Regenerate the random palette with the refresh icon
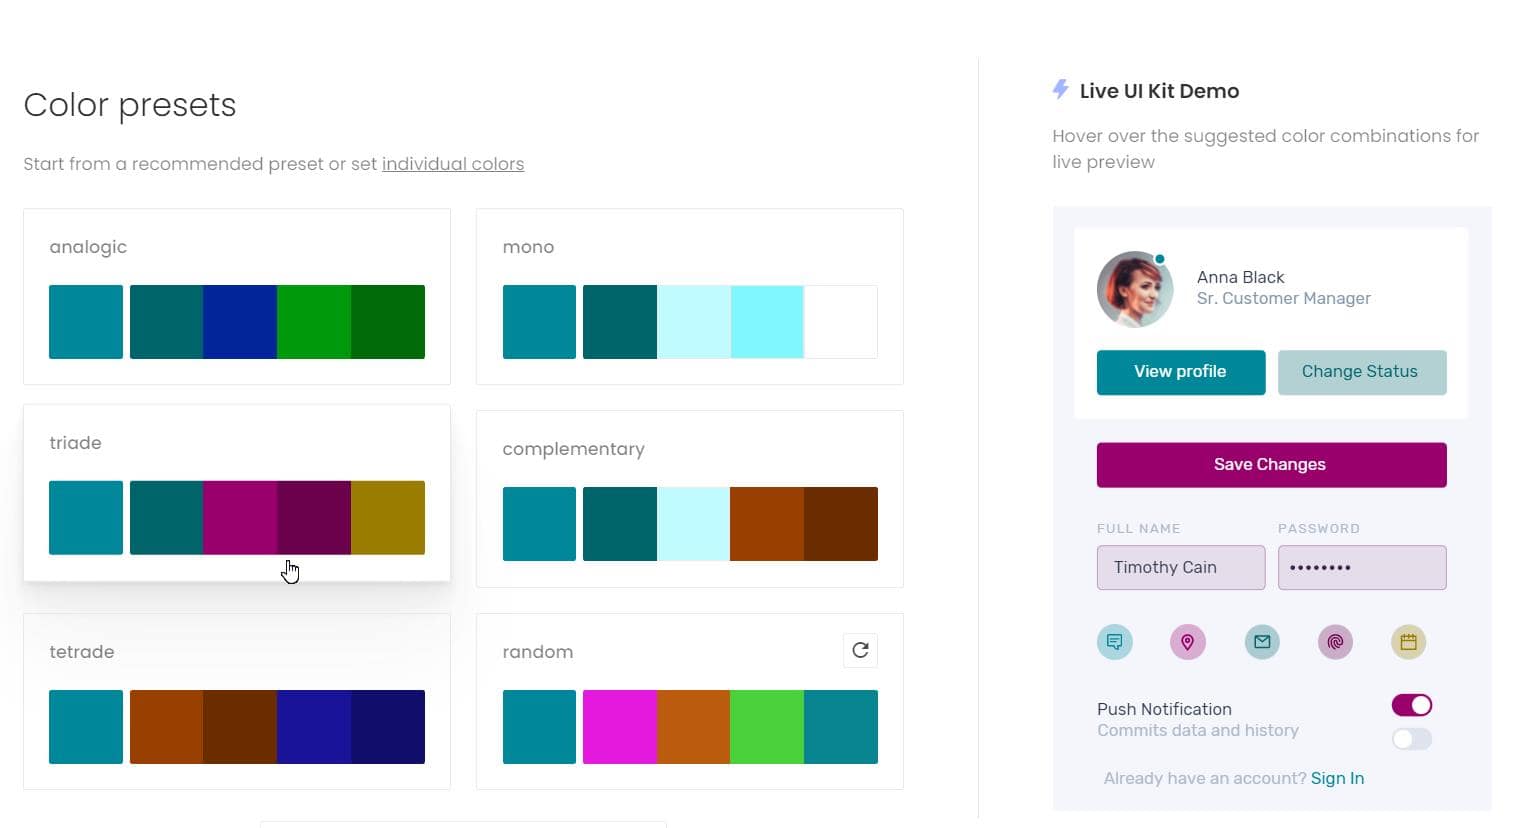This screenshot has width=1518, height=828. pos(860,650)
